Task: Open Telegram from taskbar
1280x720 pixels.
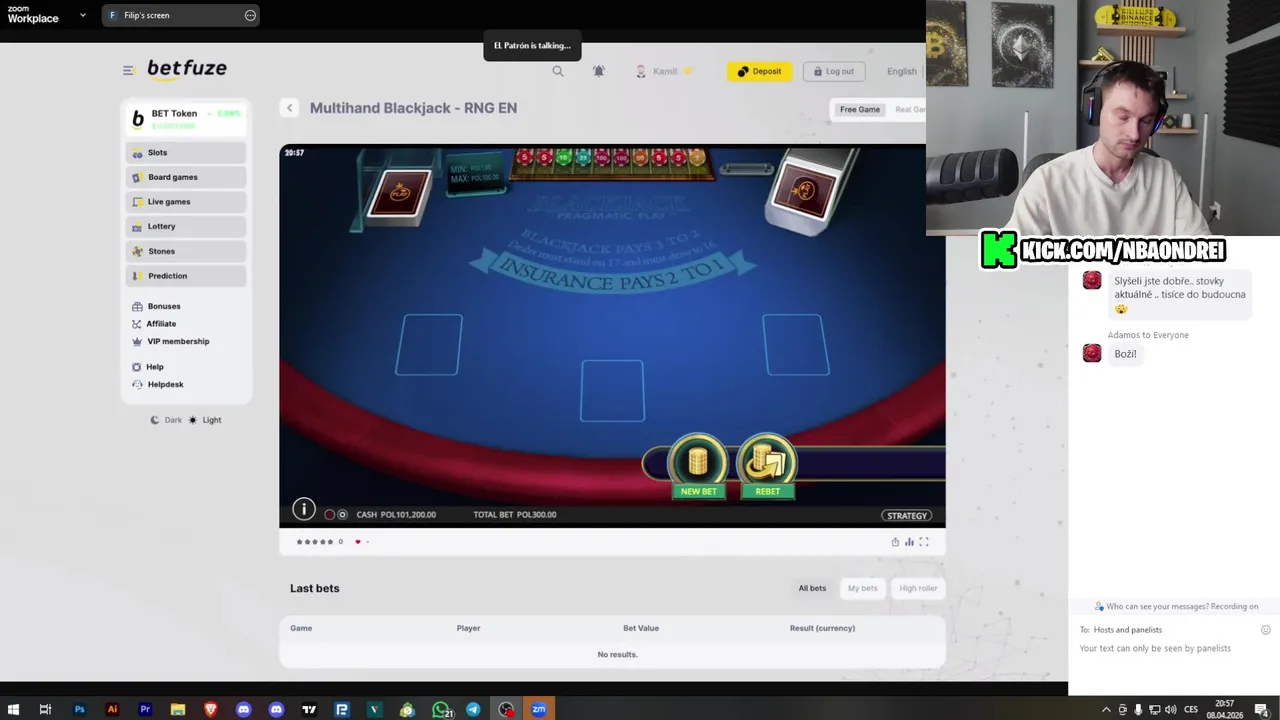Action: click(473, 710)
